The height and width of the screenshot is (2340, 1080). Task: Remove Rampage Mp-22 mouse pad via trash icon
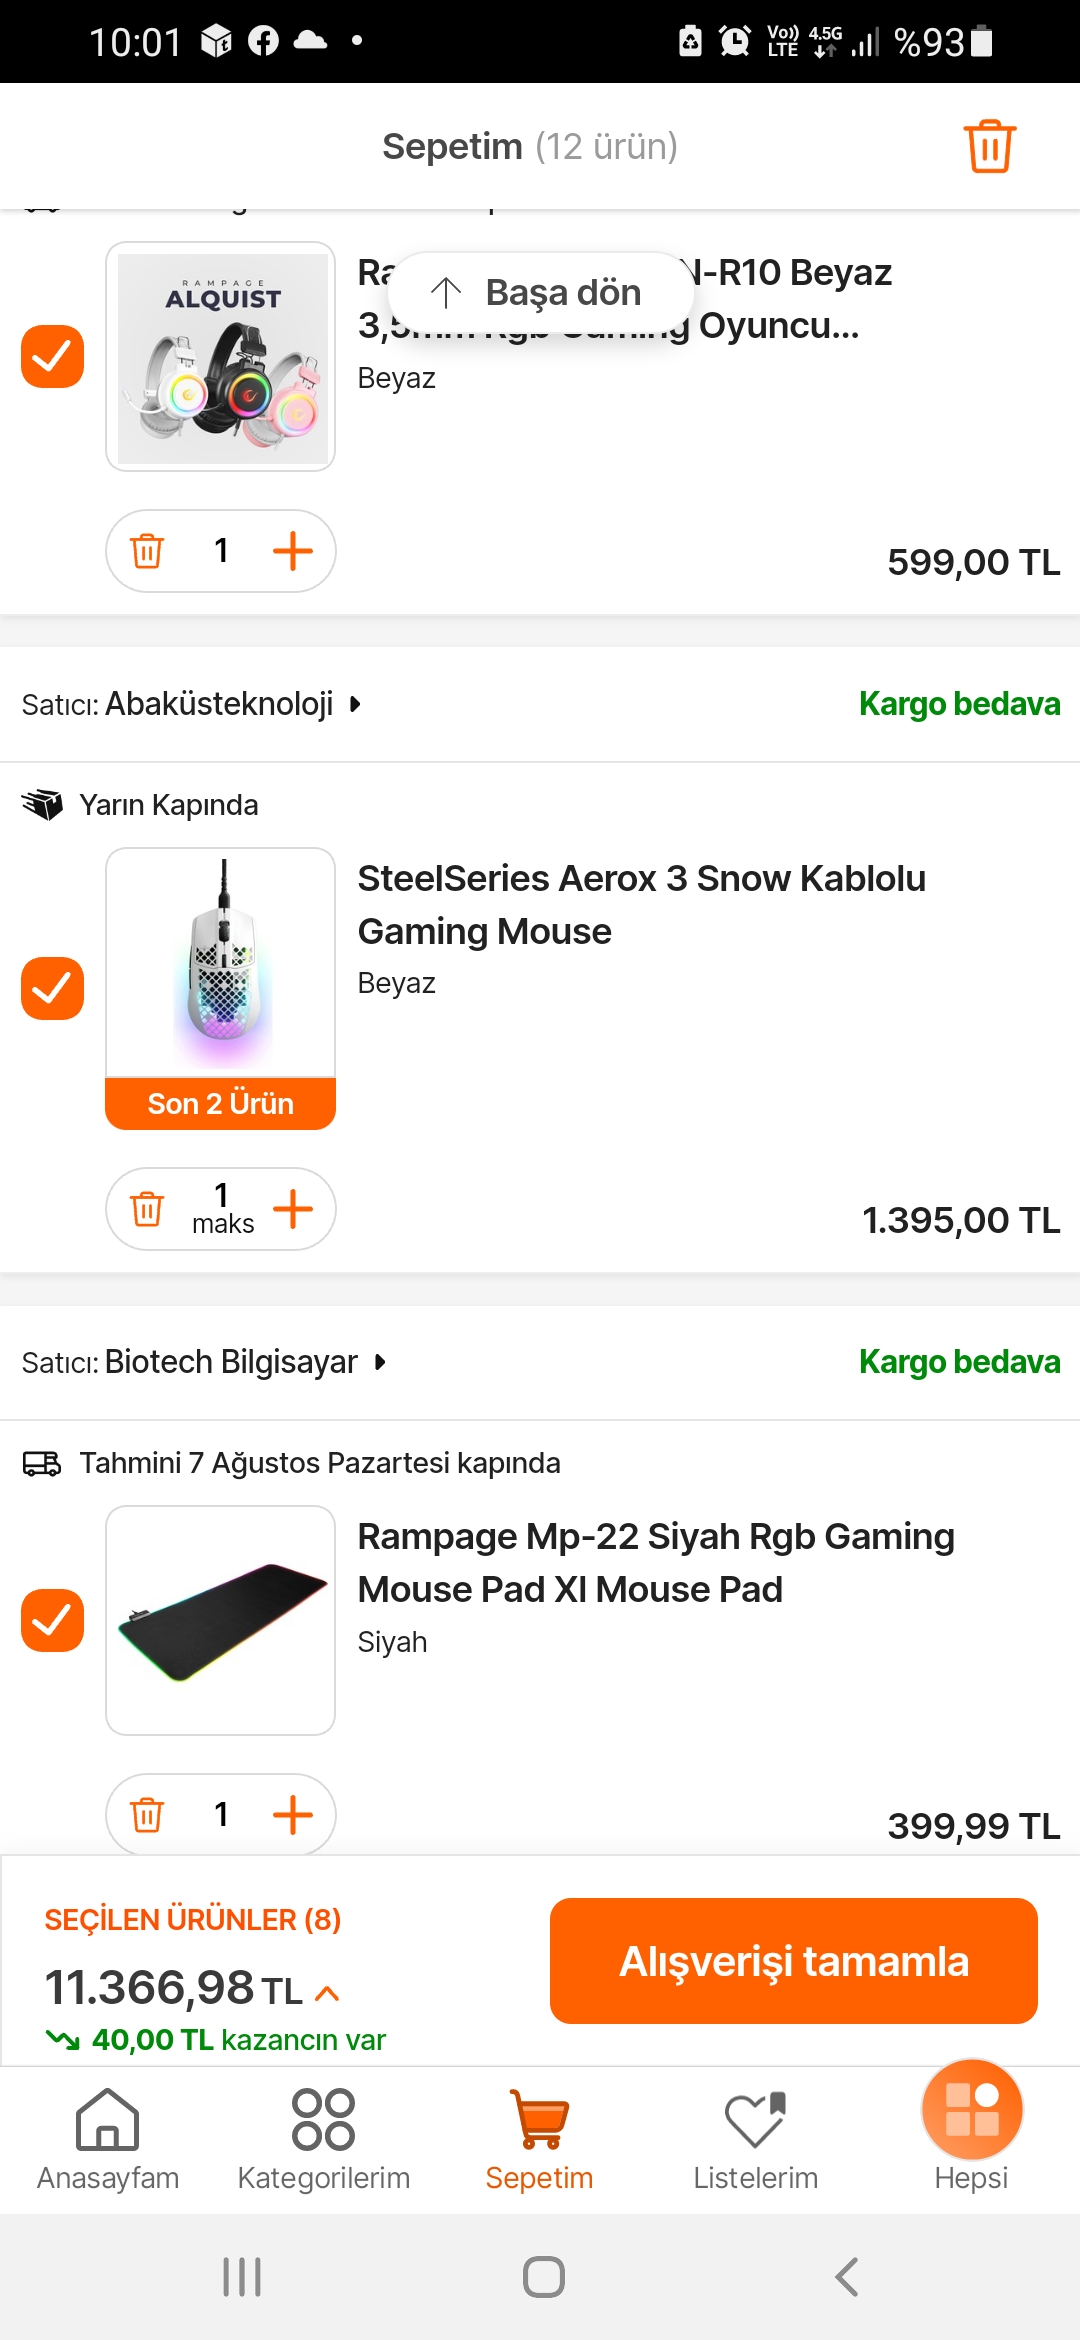pos(147,1814)
